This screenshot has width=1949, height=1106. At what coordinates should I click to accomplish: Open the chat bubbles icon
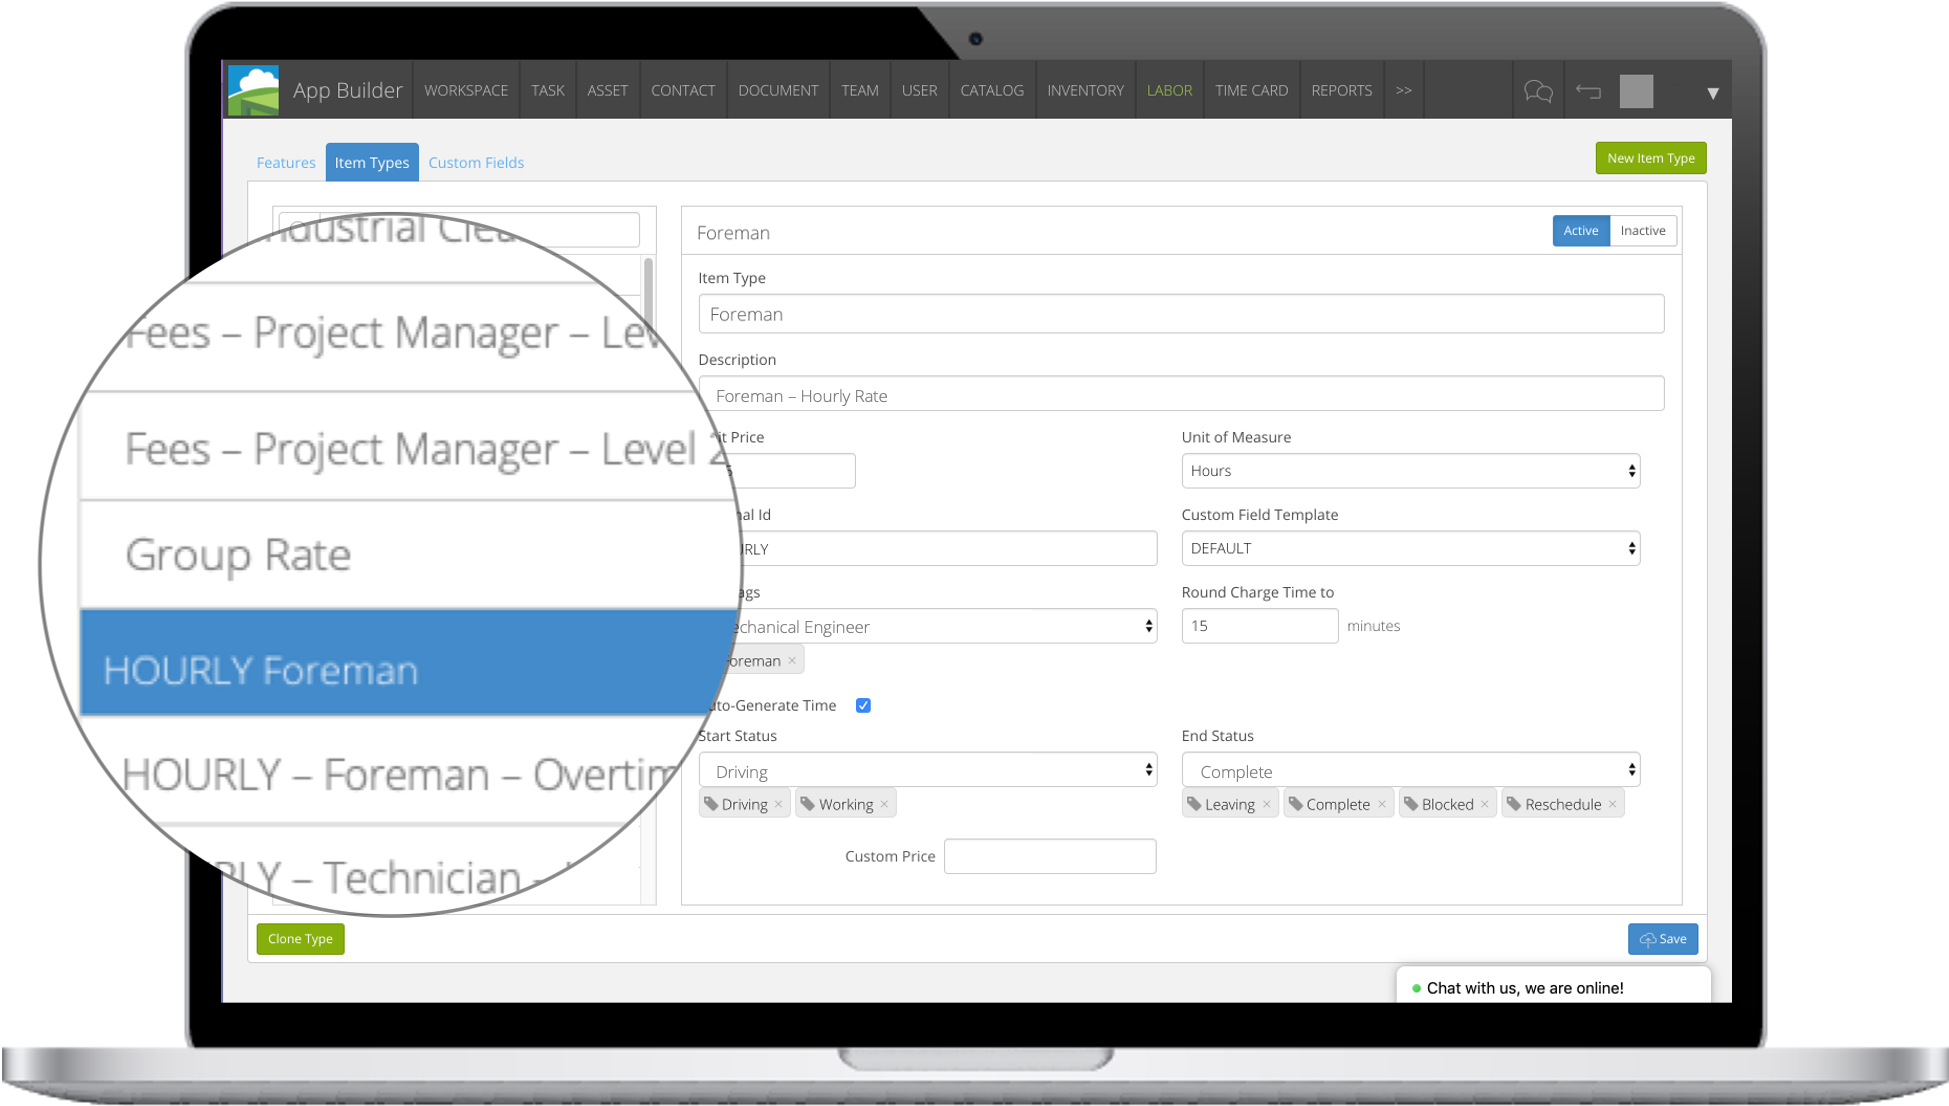[x=1538, y=92]
